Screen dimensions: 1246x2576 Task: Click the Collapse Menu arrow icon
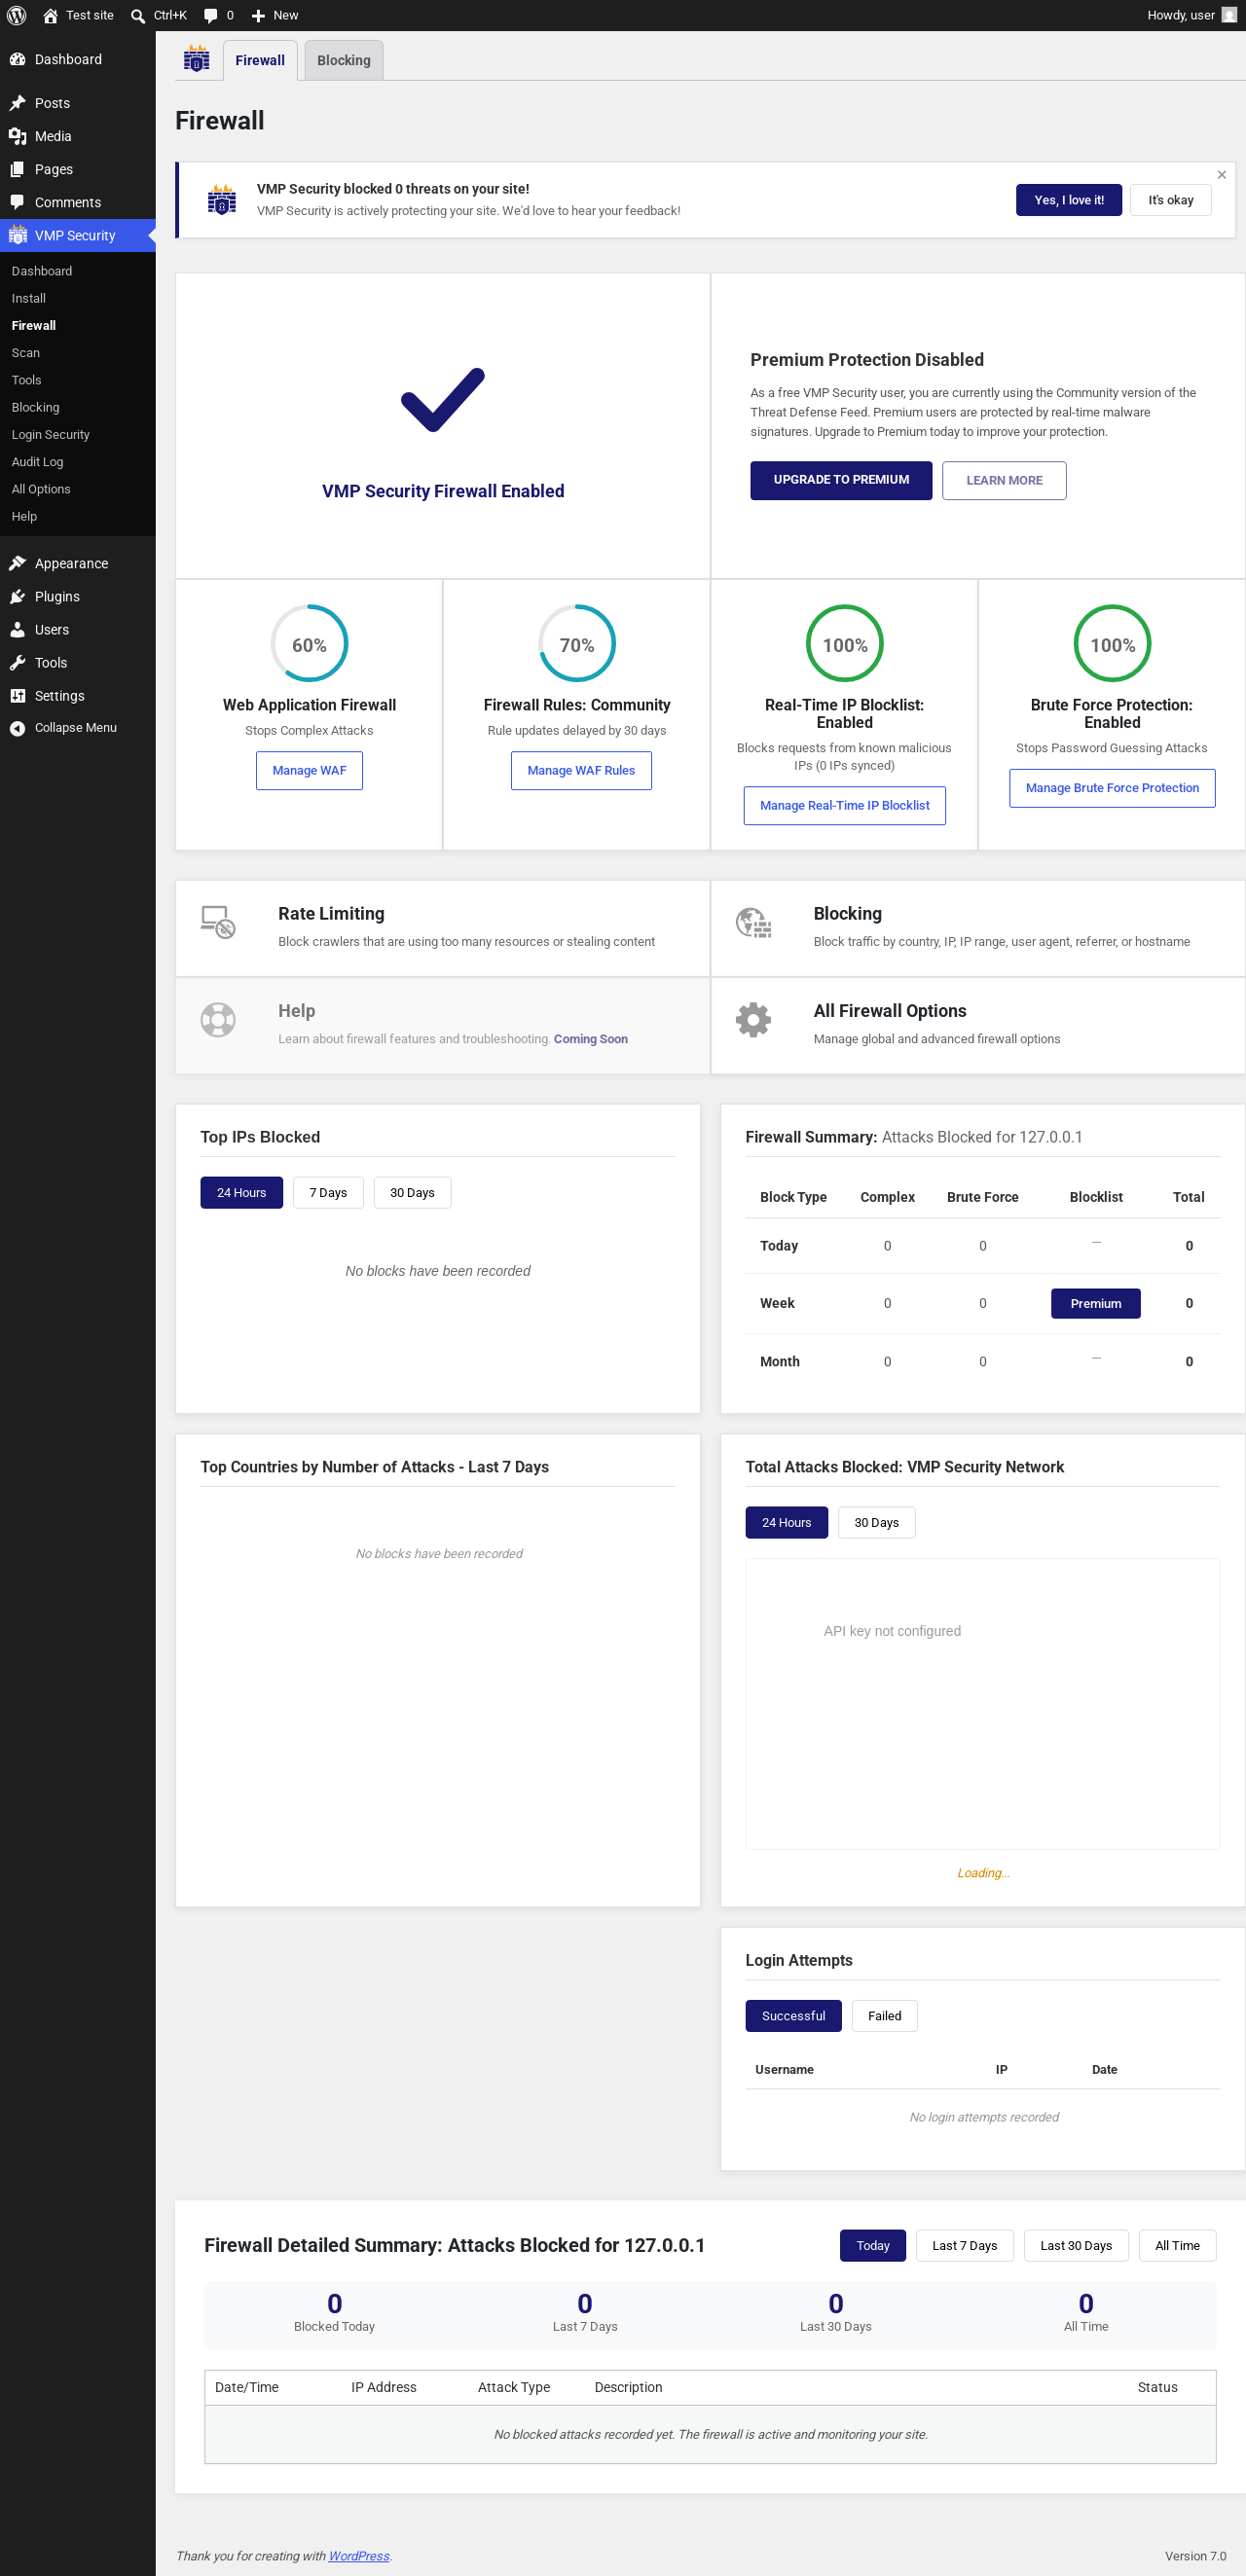(x=17, y=728)
